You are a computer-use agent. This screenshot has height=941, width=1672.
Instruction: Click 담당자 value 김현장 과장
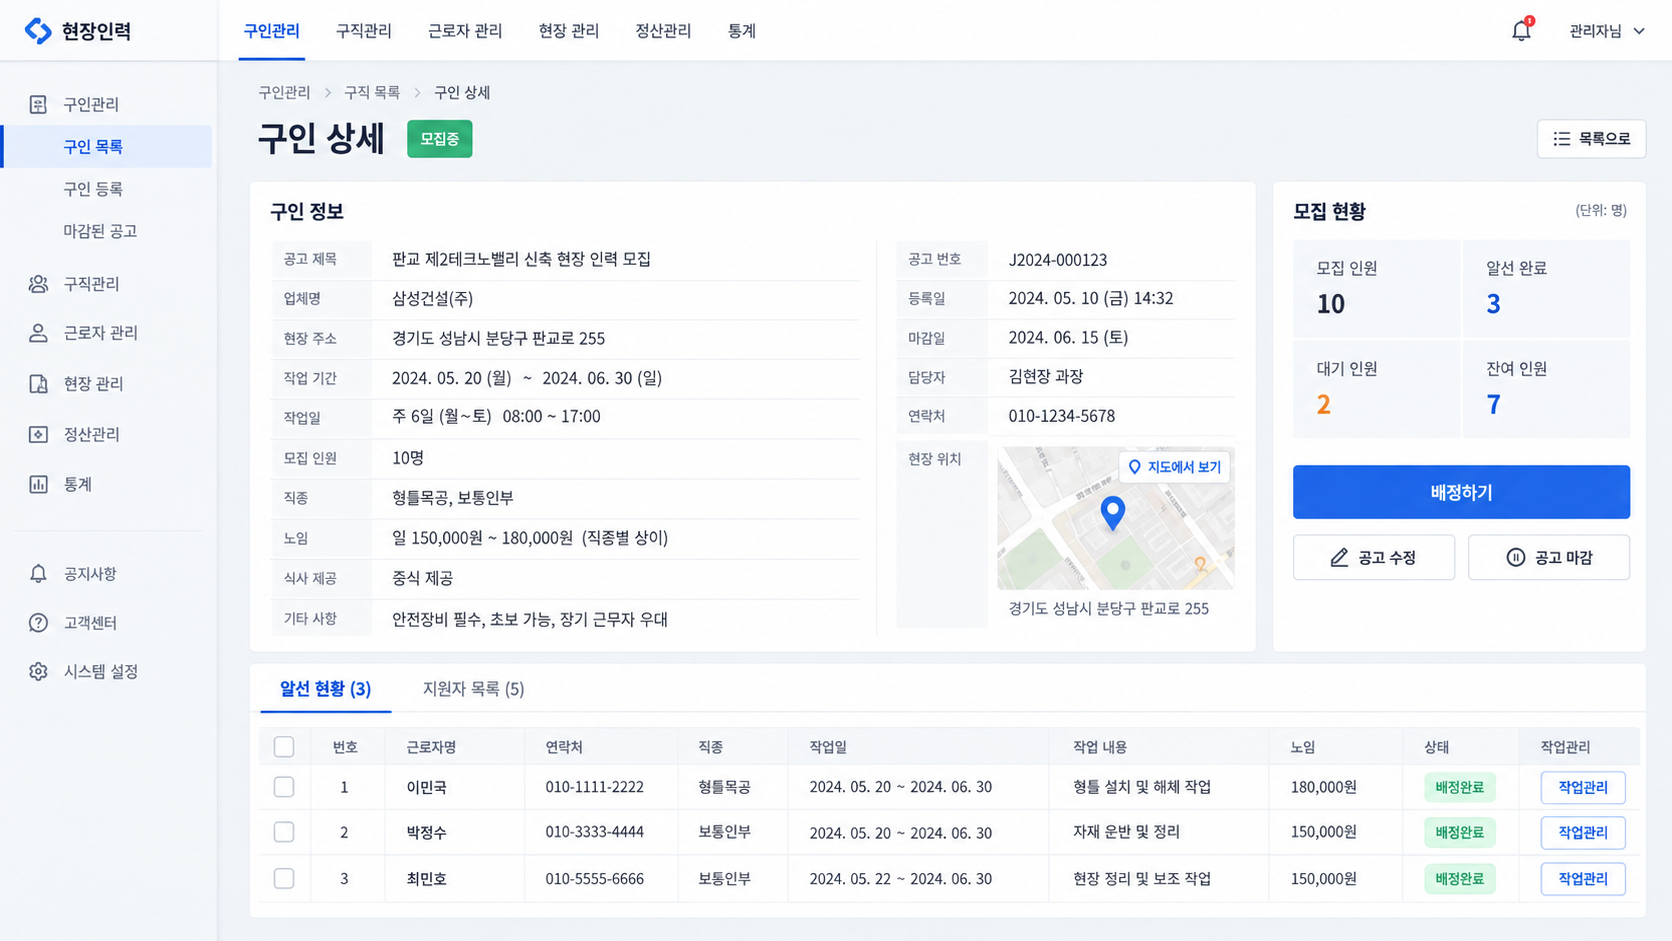[x=1046, y=377]
